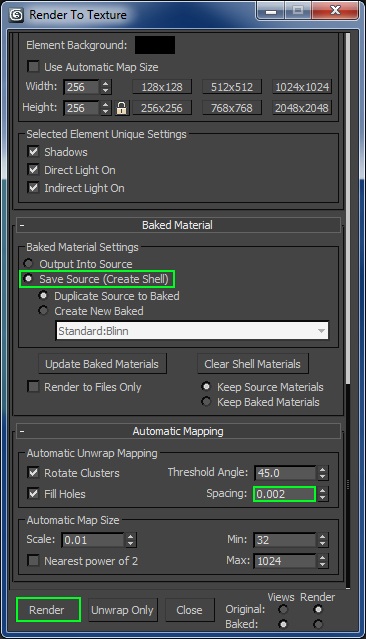Click the Spacing spinner arrows
366x639 pixels.
322,494
